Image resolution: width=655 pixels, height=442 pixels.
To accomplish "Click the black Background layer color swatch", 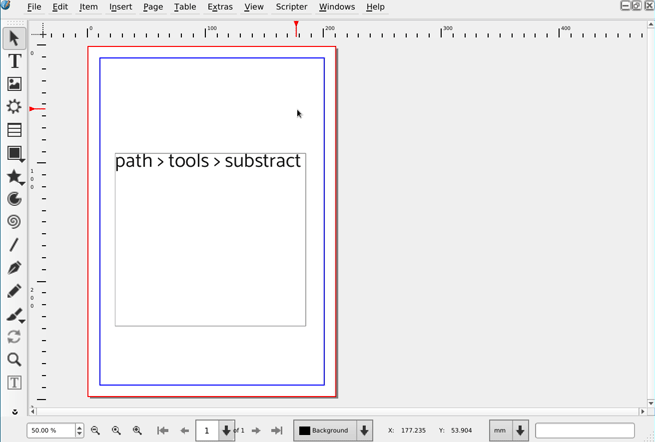I will point(305,431).
